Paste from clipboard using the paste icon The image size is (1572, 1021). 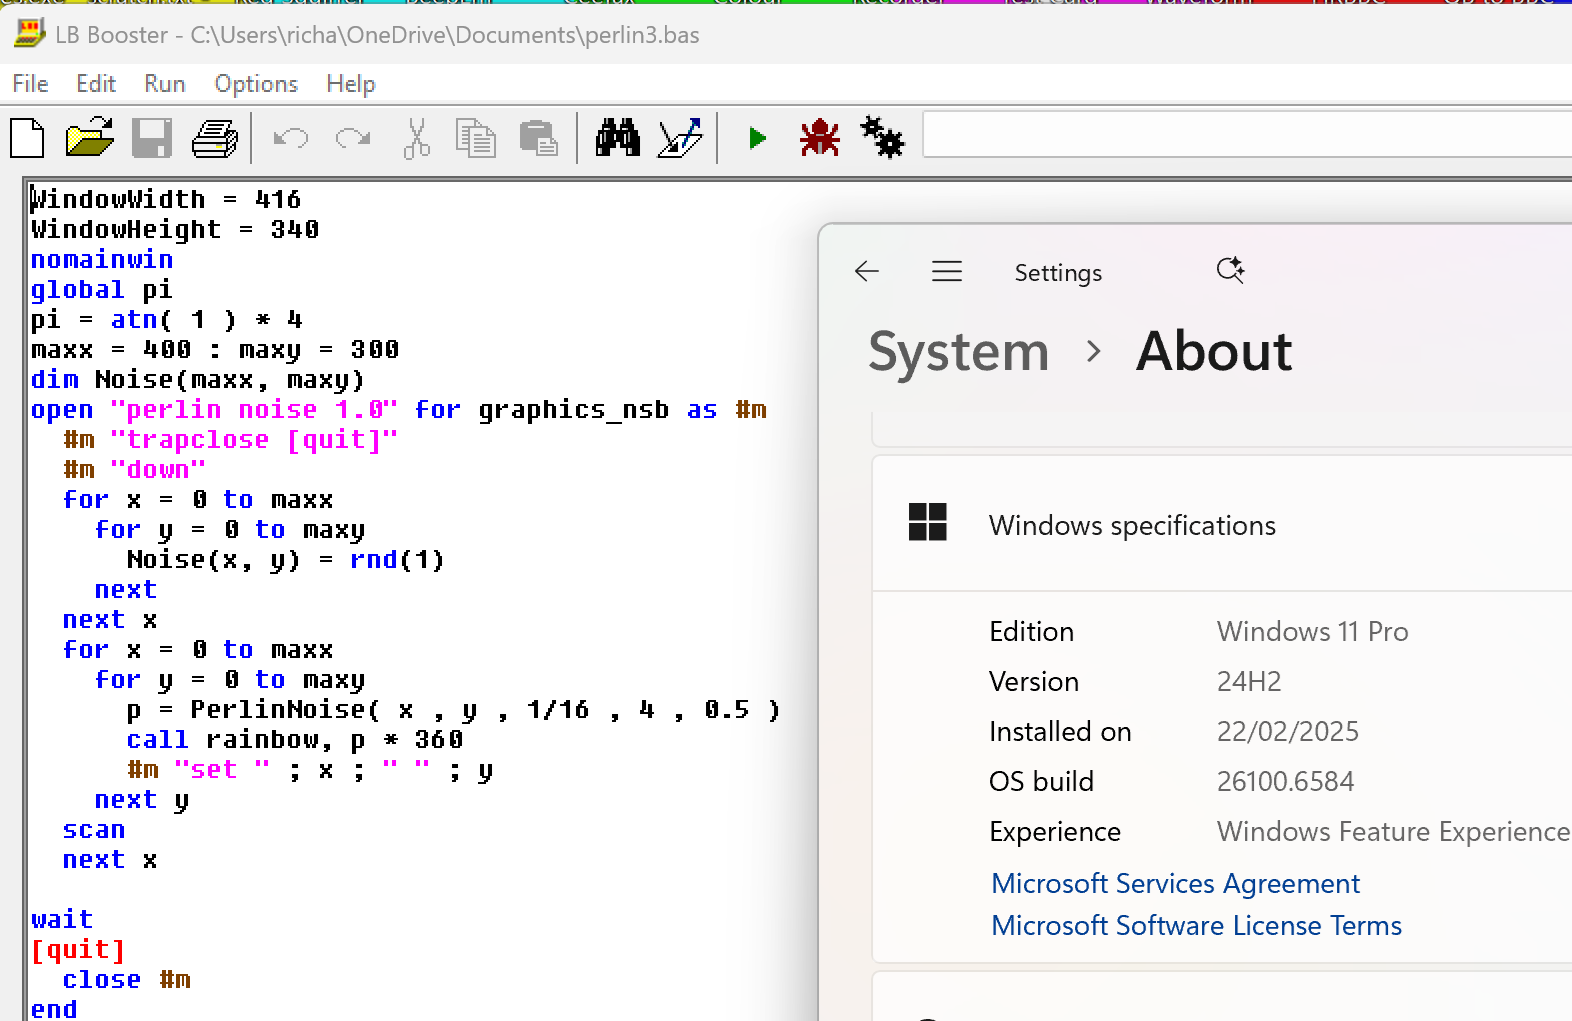(x=539, y=138)
